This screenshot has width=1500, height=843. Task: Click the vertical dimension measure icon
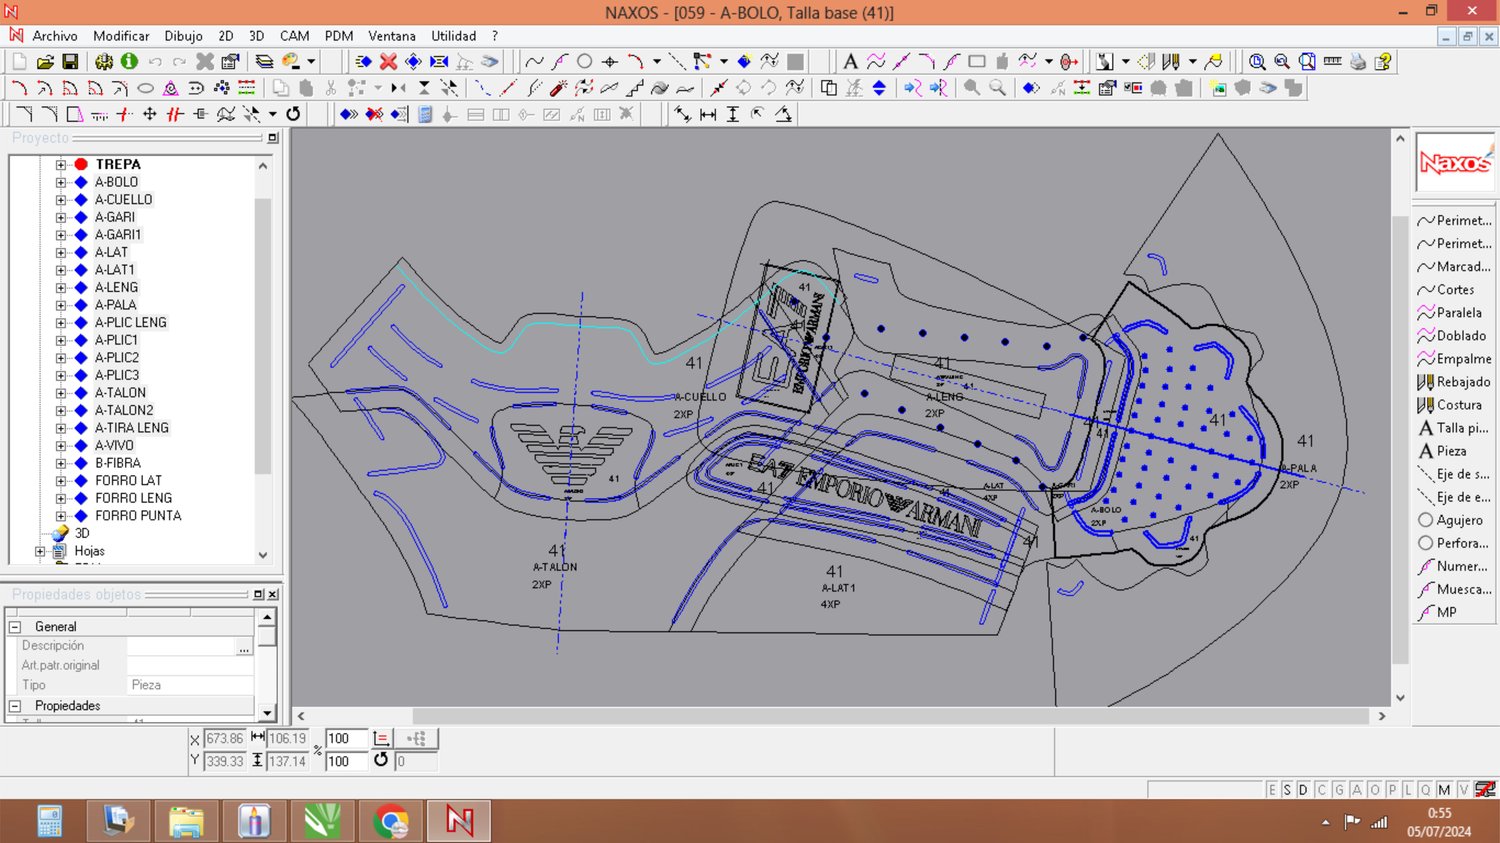pyautogui.click(x=733, y=114)
